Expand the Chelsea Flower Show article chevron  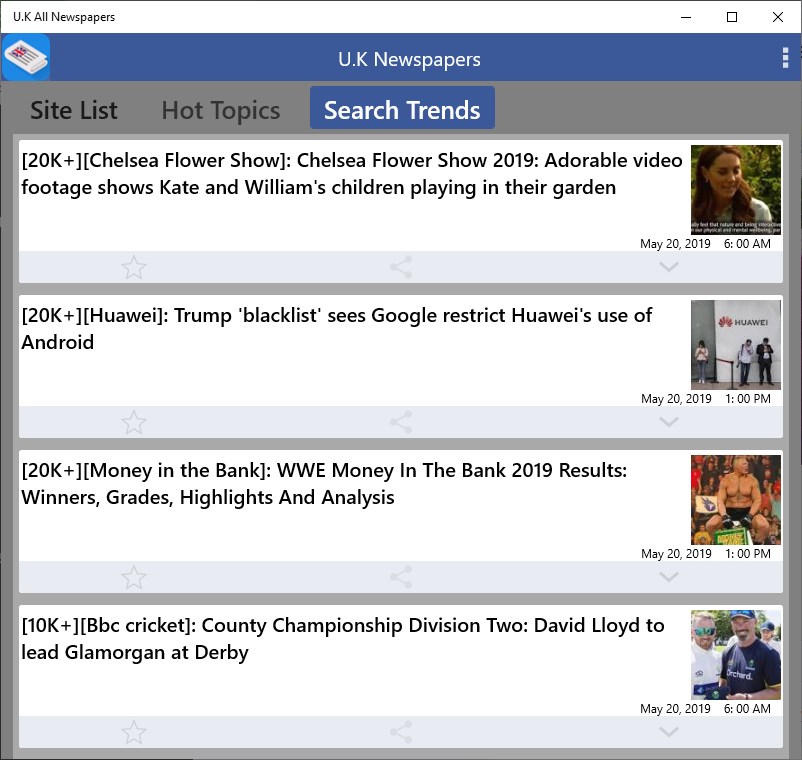[x=669, y=267]
